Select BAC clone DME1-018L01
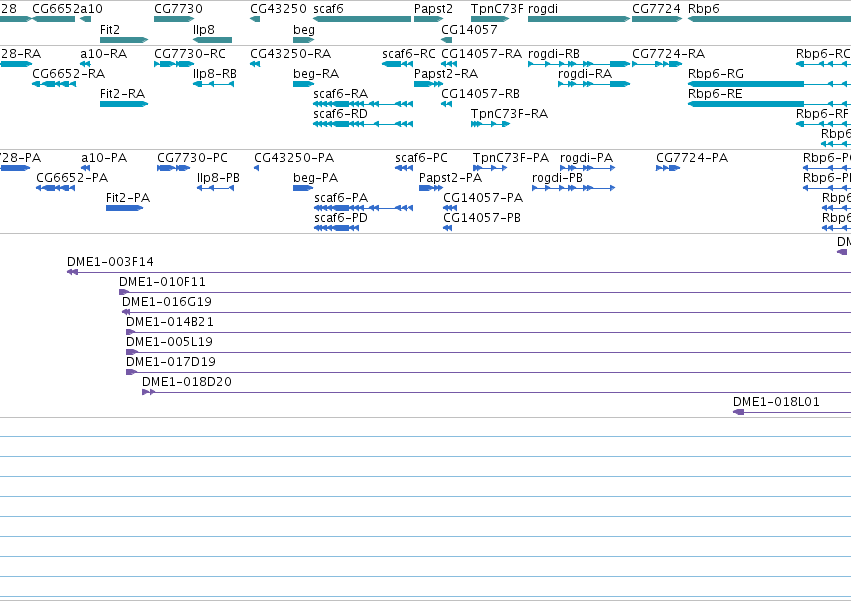 792,412
